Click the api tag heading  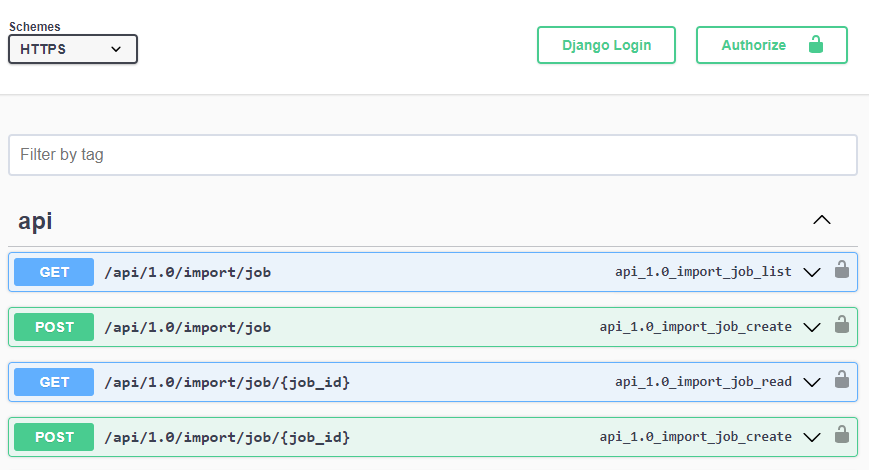(36, 221)
